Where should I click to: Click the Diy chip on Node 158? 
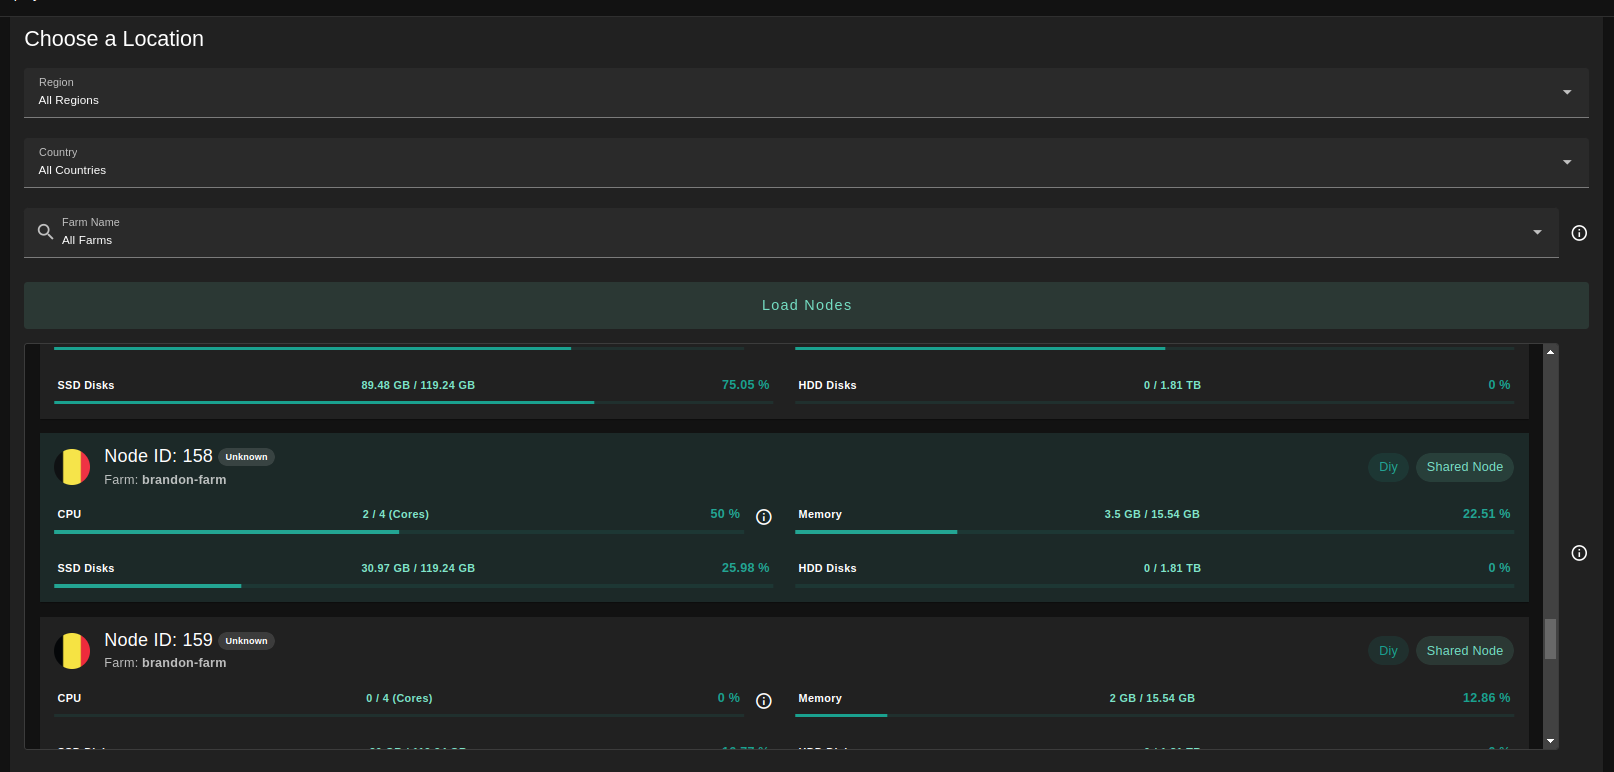[1388, 467]
